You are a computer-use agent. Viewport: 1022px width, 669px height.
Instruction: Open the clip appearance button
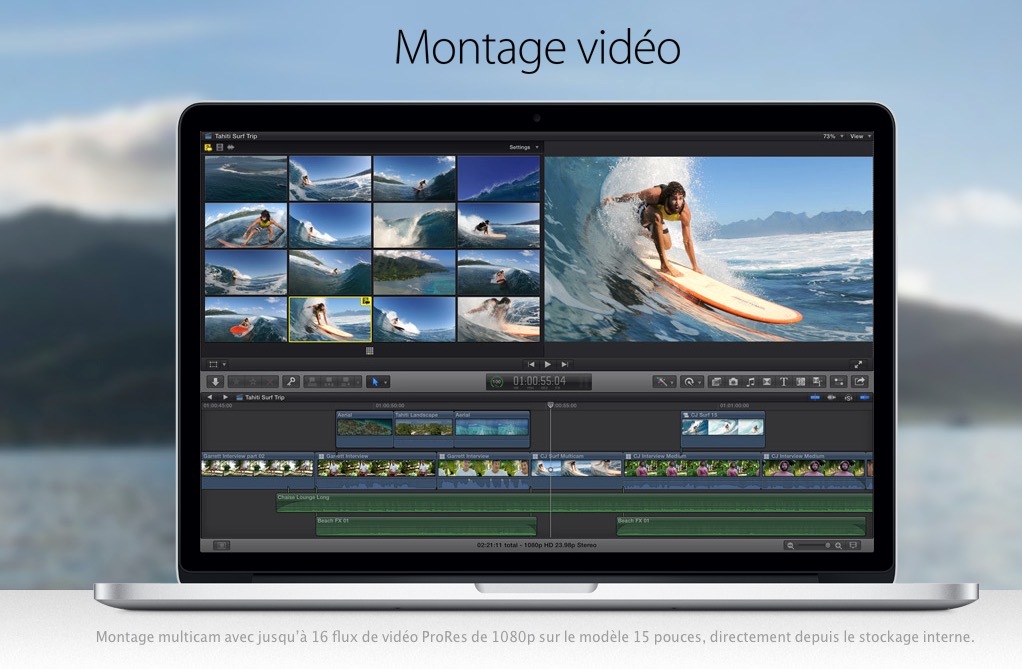tap(853, 545)
